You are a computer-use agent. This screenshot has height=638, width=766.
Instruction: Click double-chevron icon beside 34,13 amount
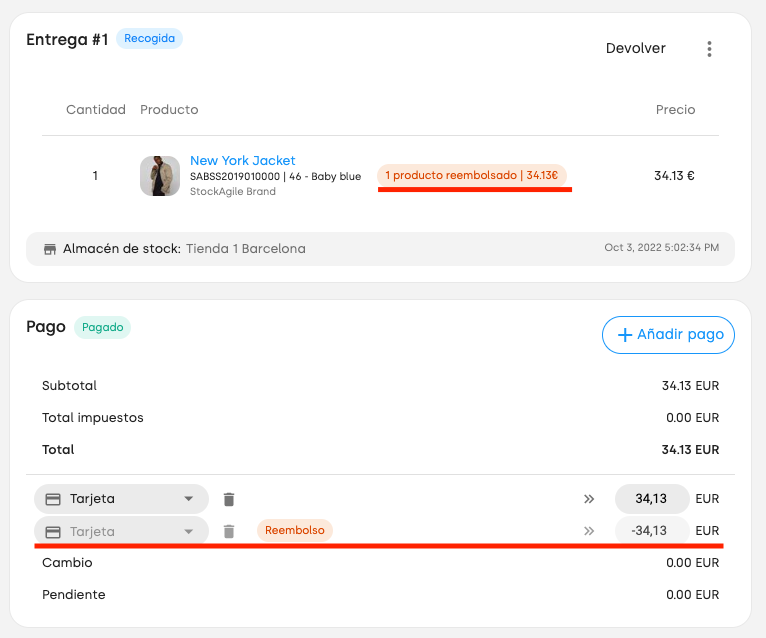pyautogui.click(x=589, y=499)
